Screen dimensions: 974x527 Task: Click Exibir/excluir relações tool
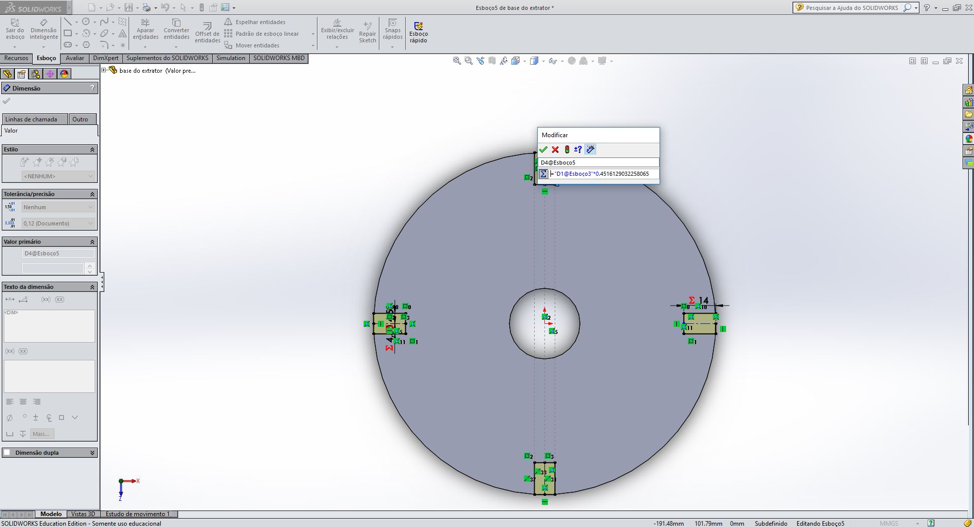[337, 30]
